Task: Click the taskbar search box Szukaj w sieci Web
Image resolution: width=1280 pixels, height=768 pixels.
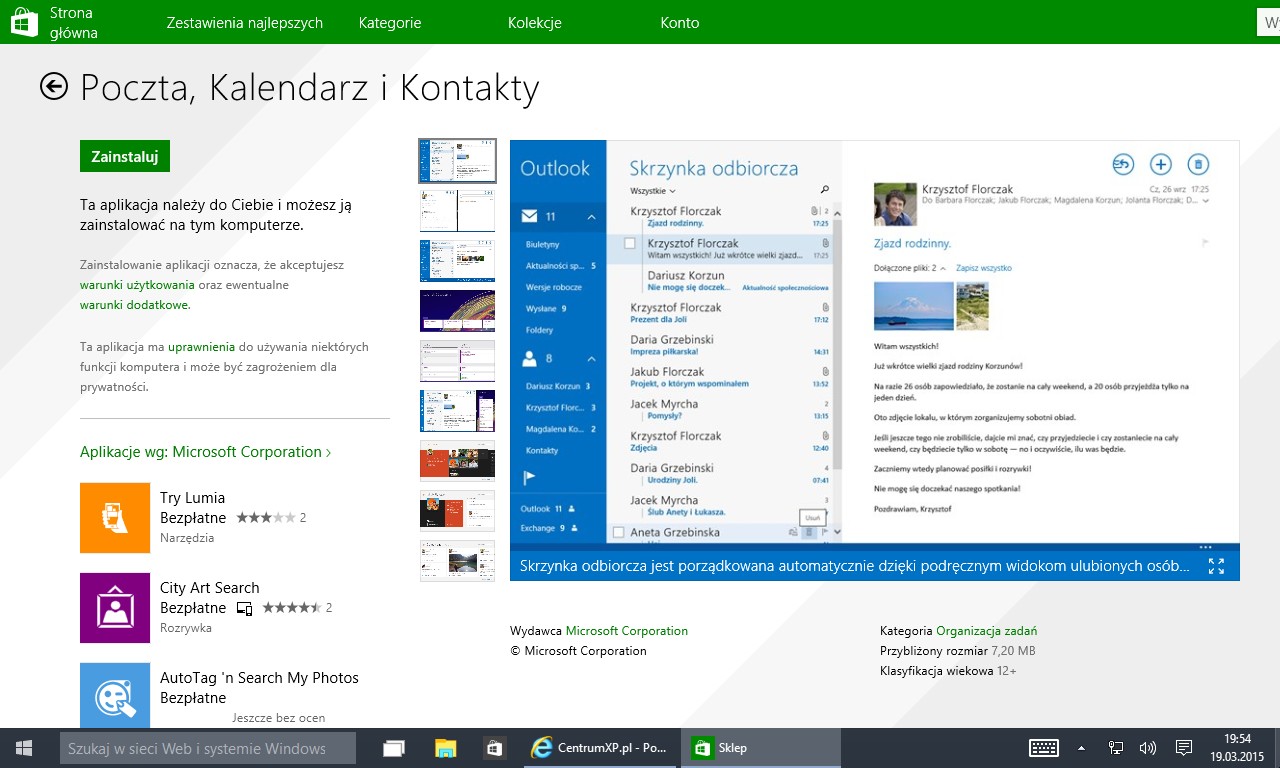Action: (208, 748)
